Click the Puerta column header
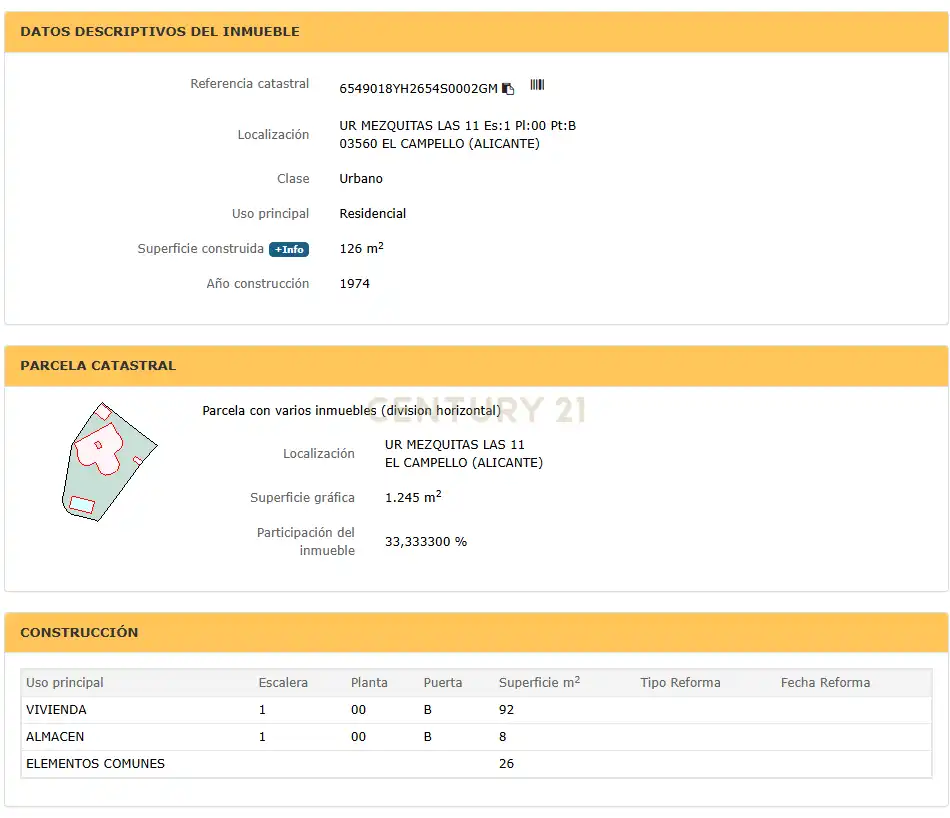950x818 pixels. [443, 683]
